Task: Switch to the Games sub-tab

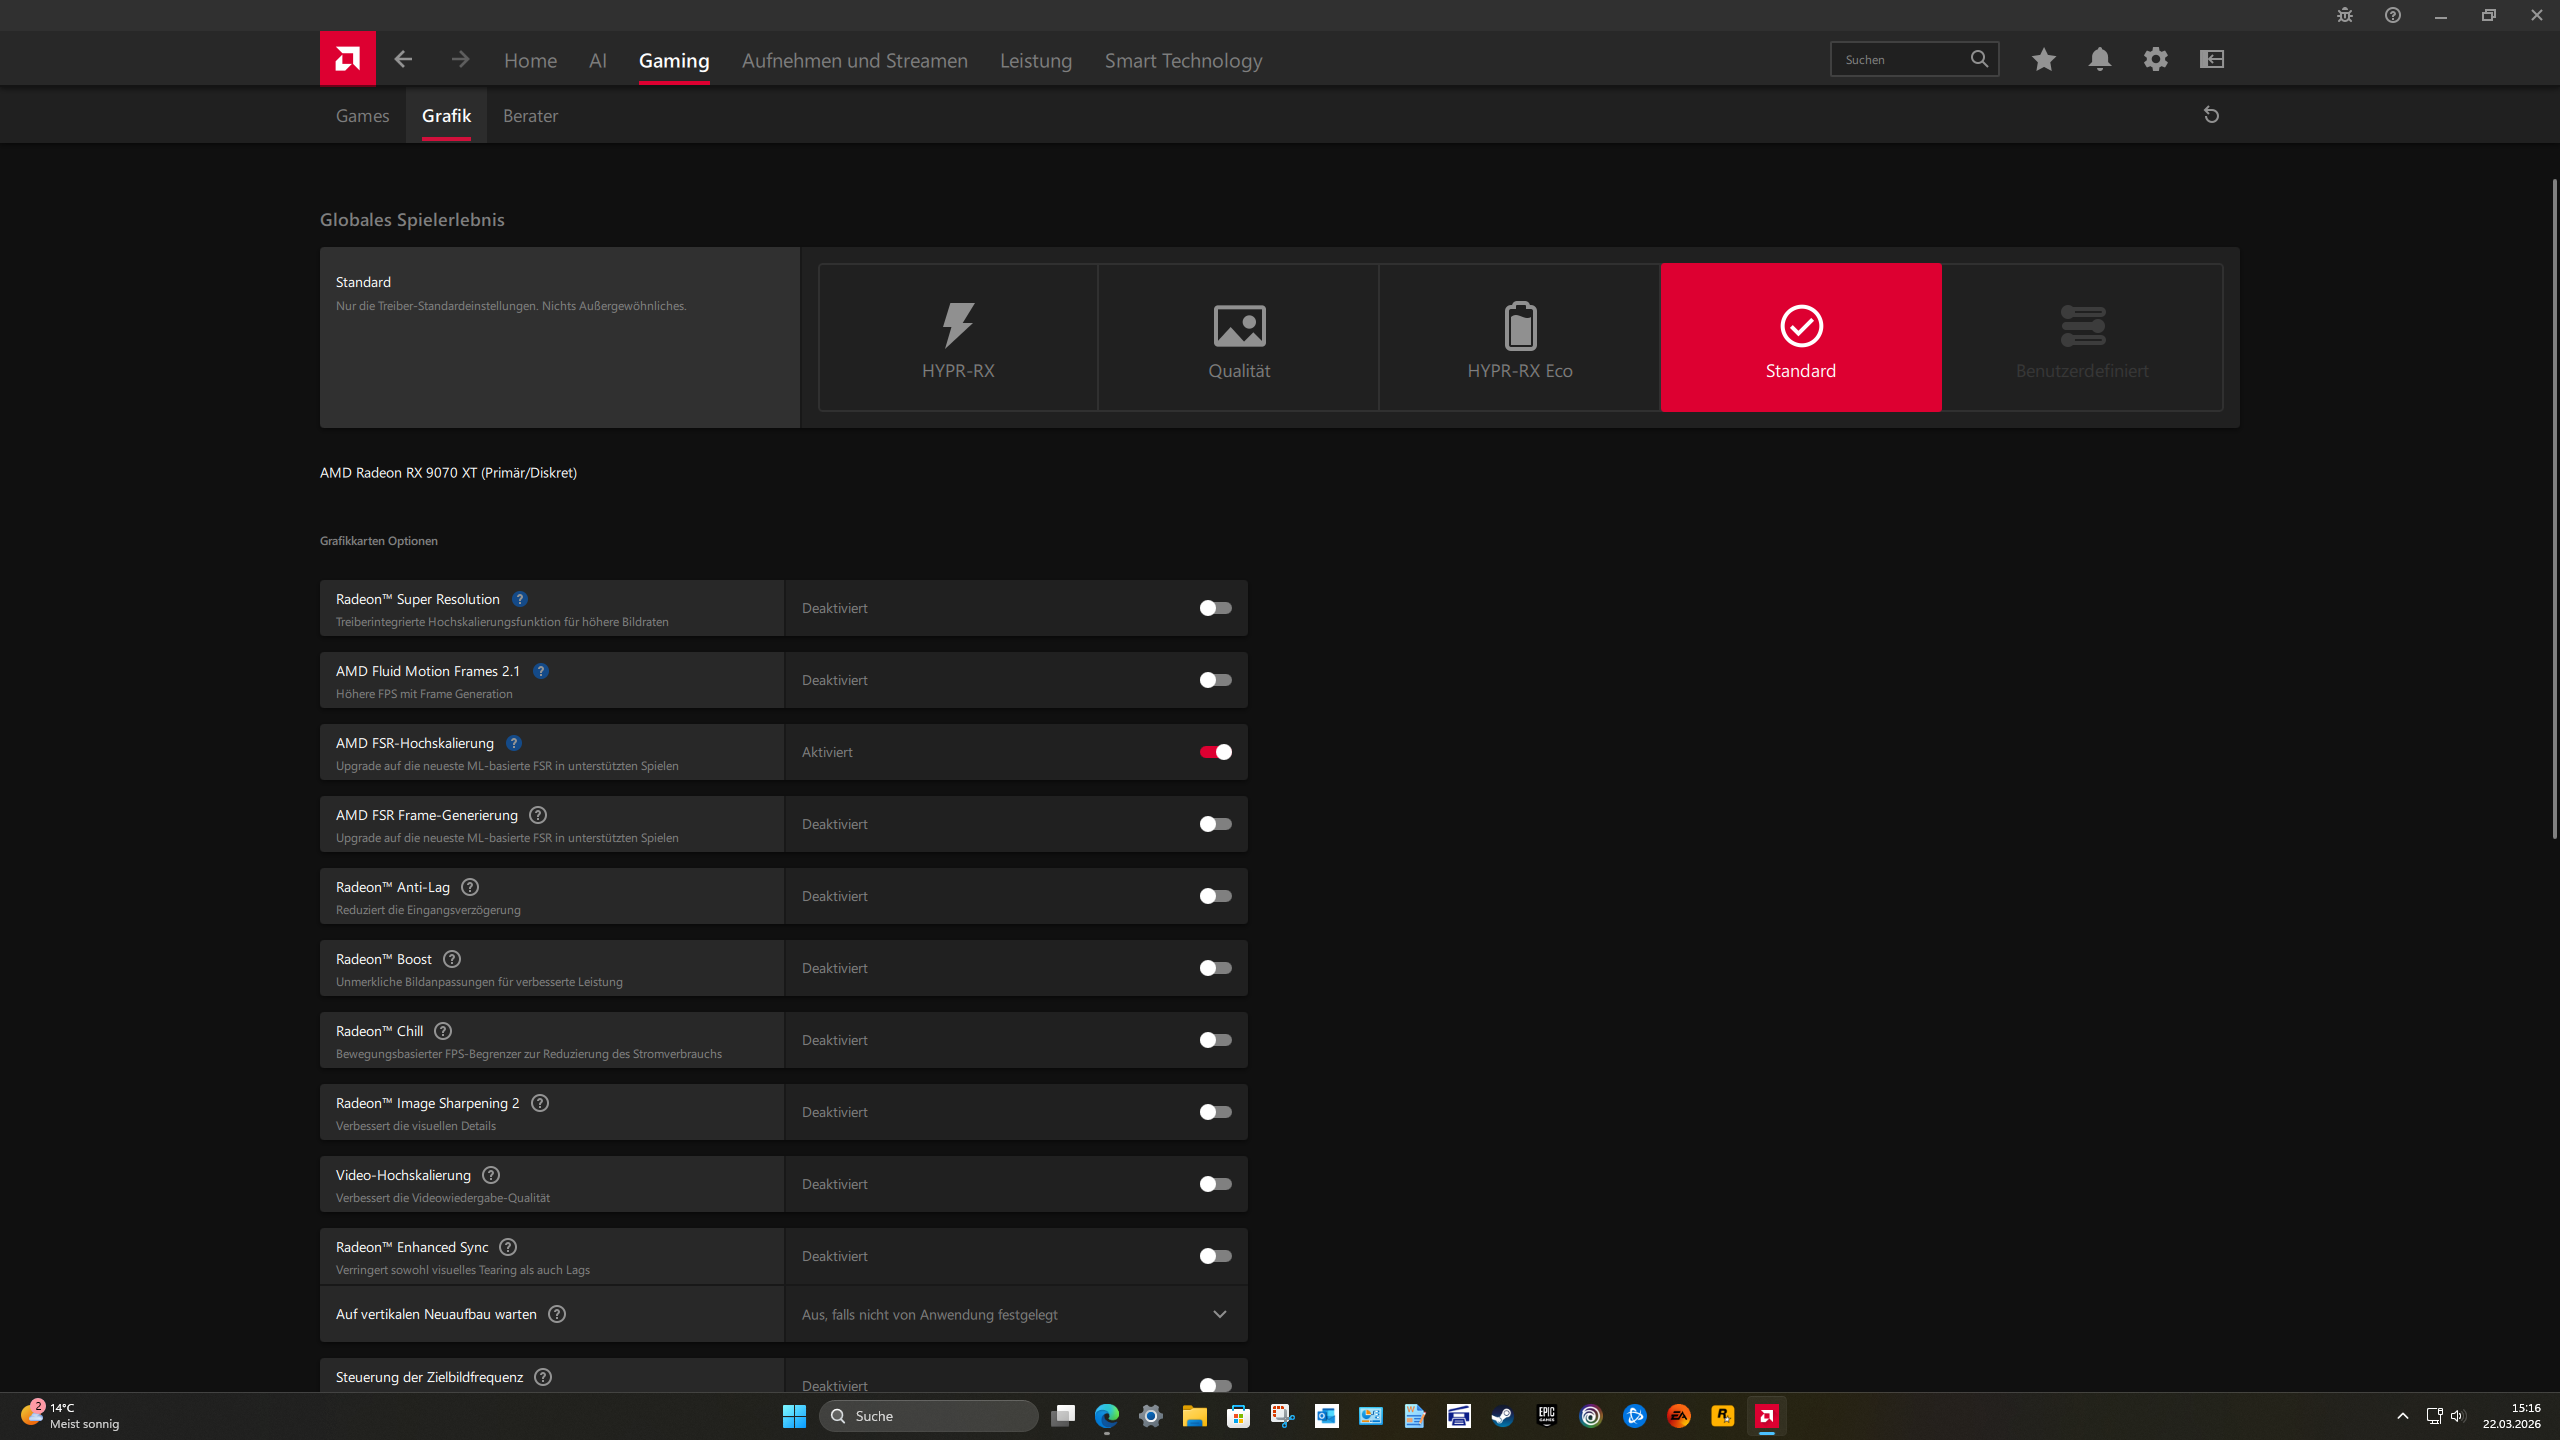Action: (362, 116)
